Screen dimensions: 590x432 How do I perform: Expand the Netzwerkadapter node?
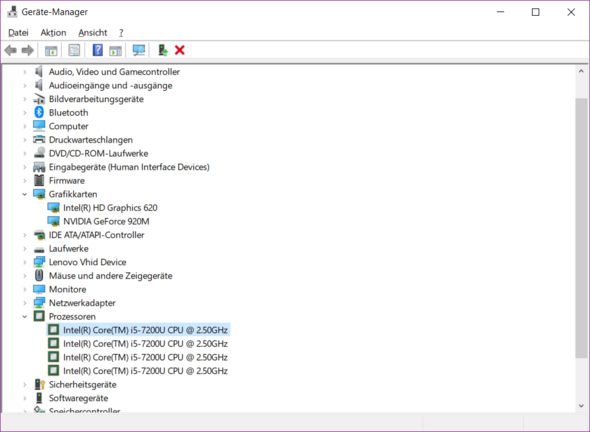point(24,303)
